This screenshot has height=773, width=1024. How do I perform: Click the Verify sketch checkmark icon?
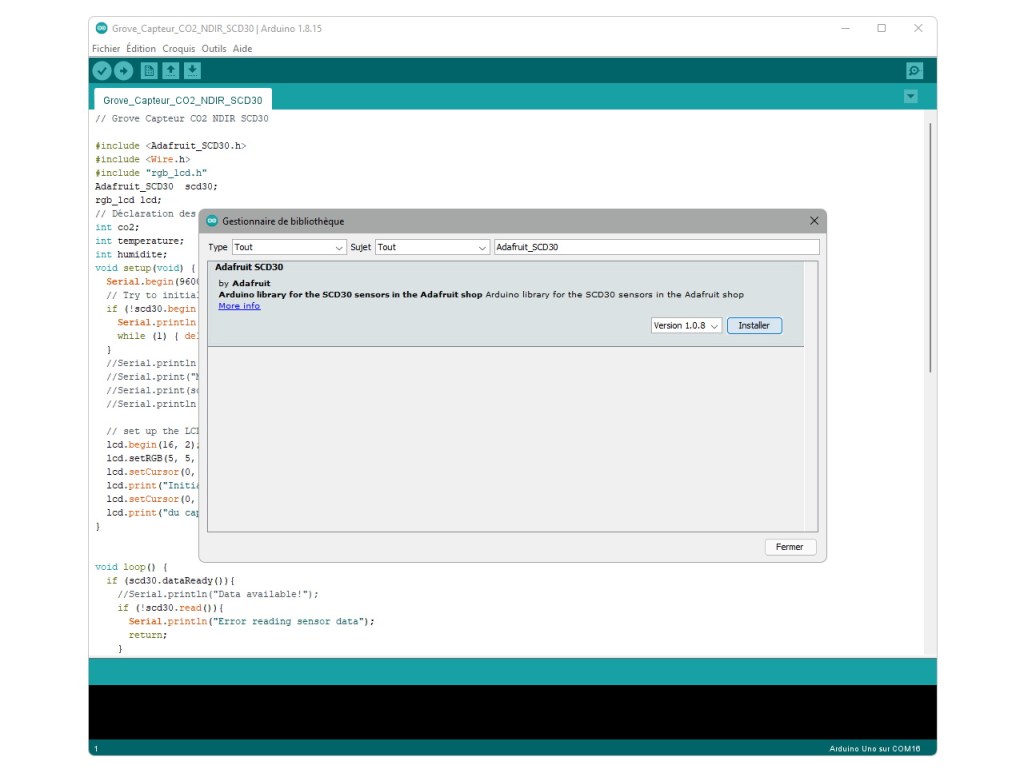click(101, 71)
